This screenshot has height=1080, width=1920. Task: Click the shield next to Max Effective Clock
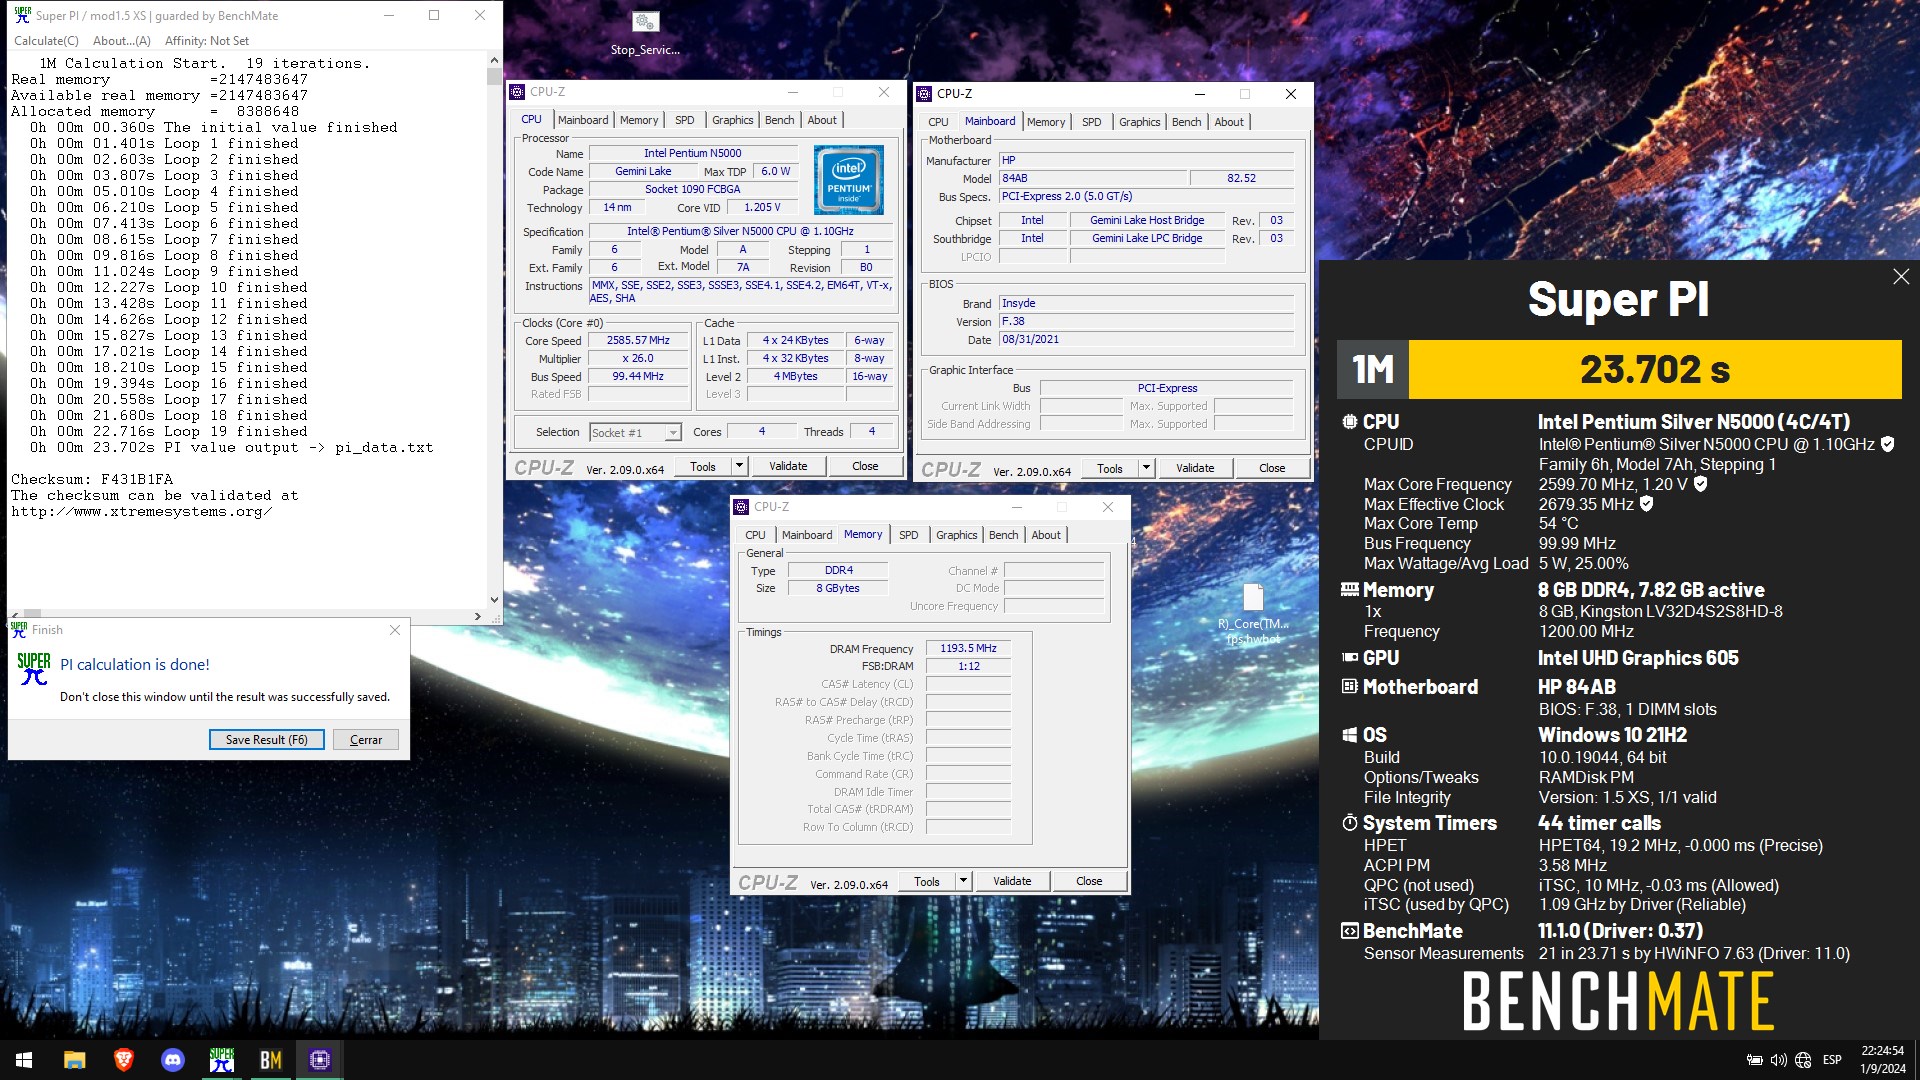tap(1646, 504)
